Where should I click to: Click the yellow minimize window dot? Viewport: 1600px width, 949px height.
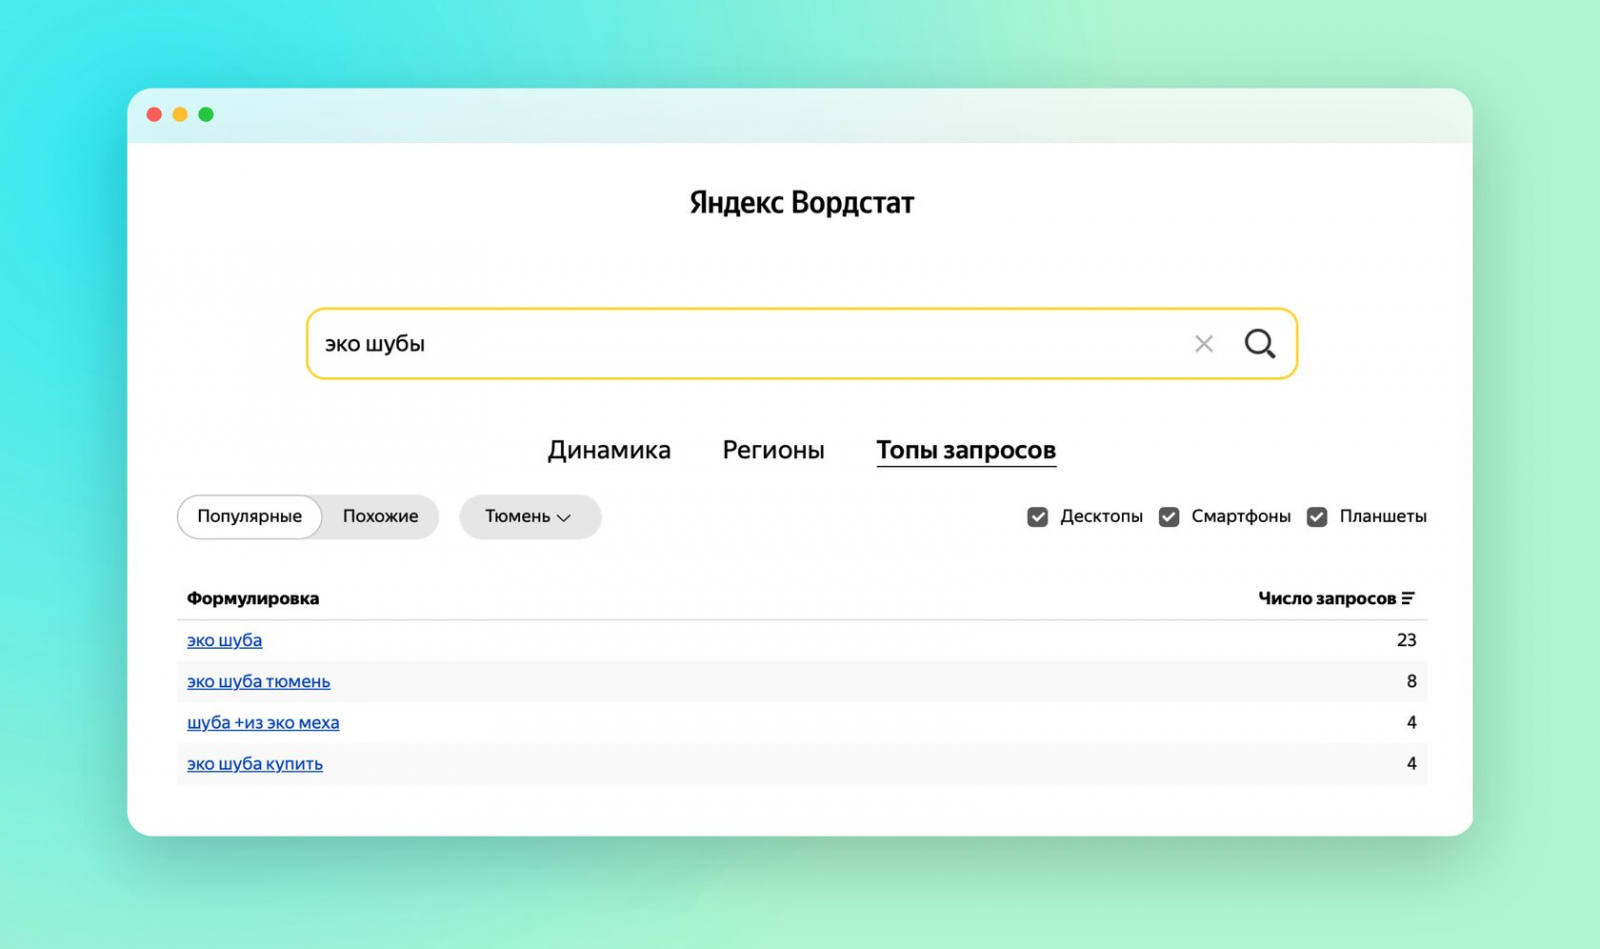(x=180, y=114)
